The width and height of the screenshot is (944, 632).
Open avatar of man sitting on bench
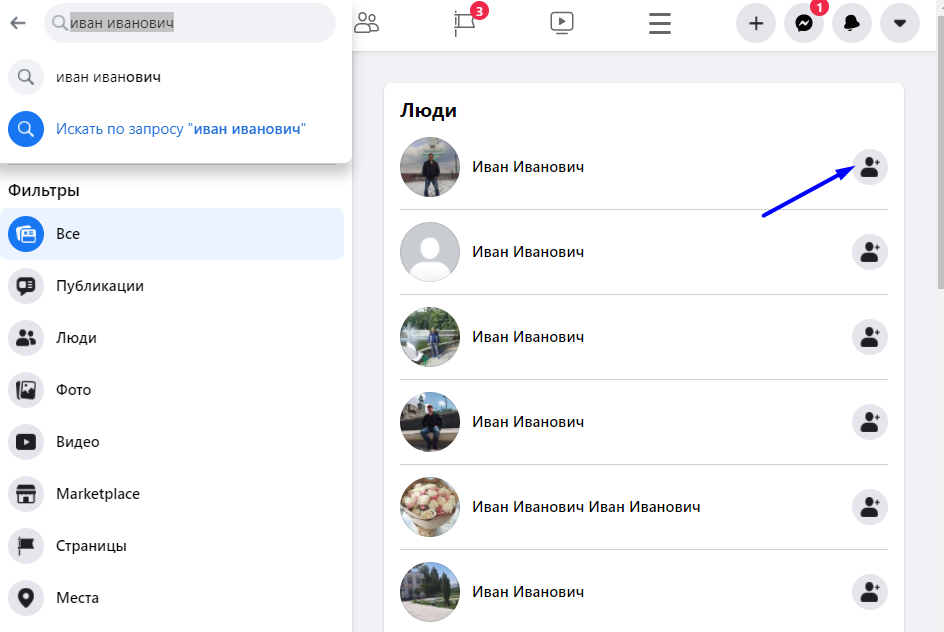pyautogui.click(x=430, y=422)
